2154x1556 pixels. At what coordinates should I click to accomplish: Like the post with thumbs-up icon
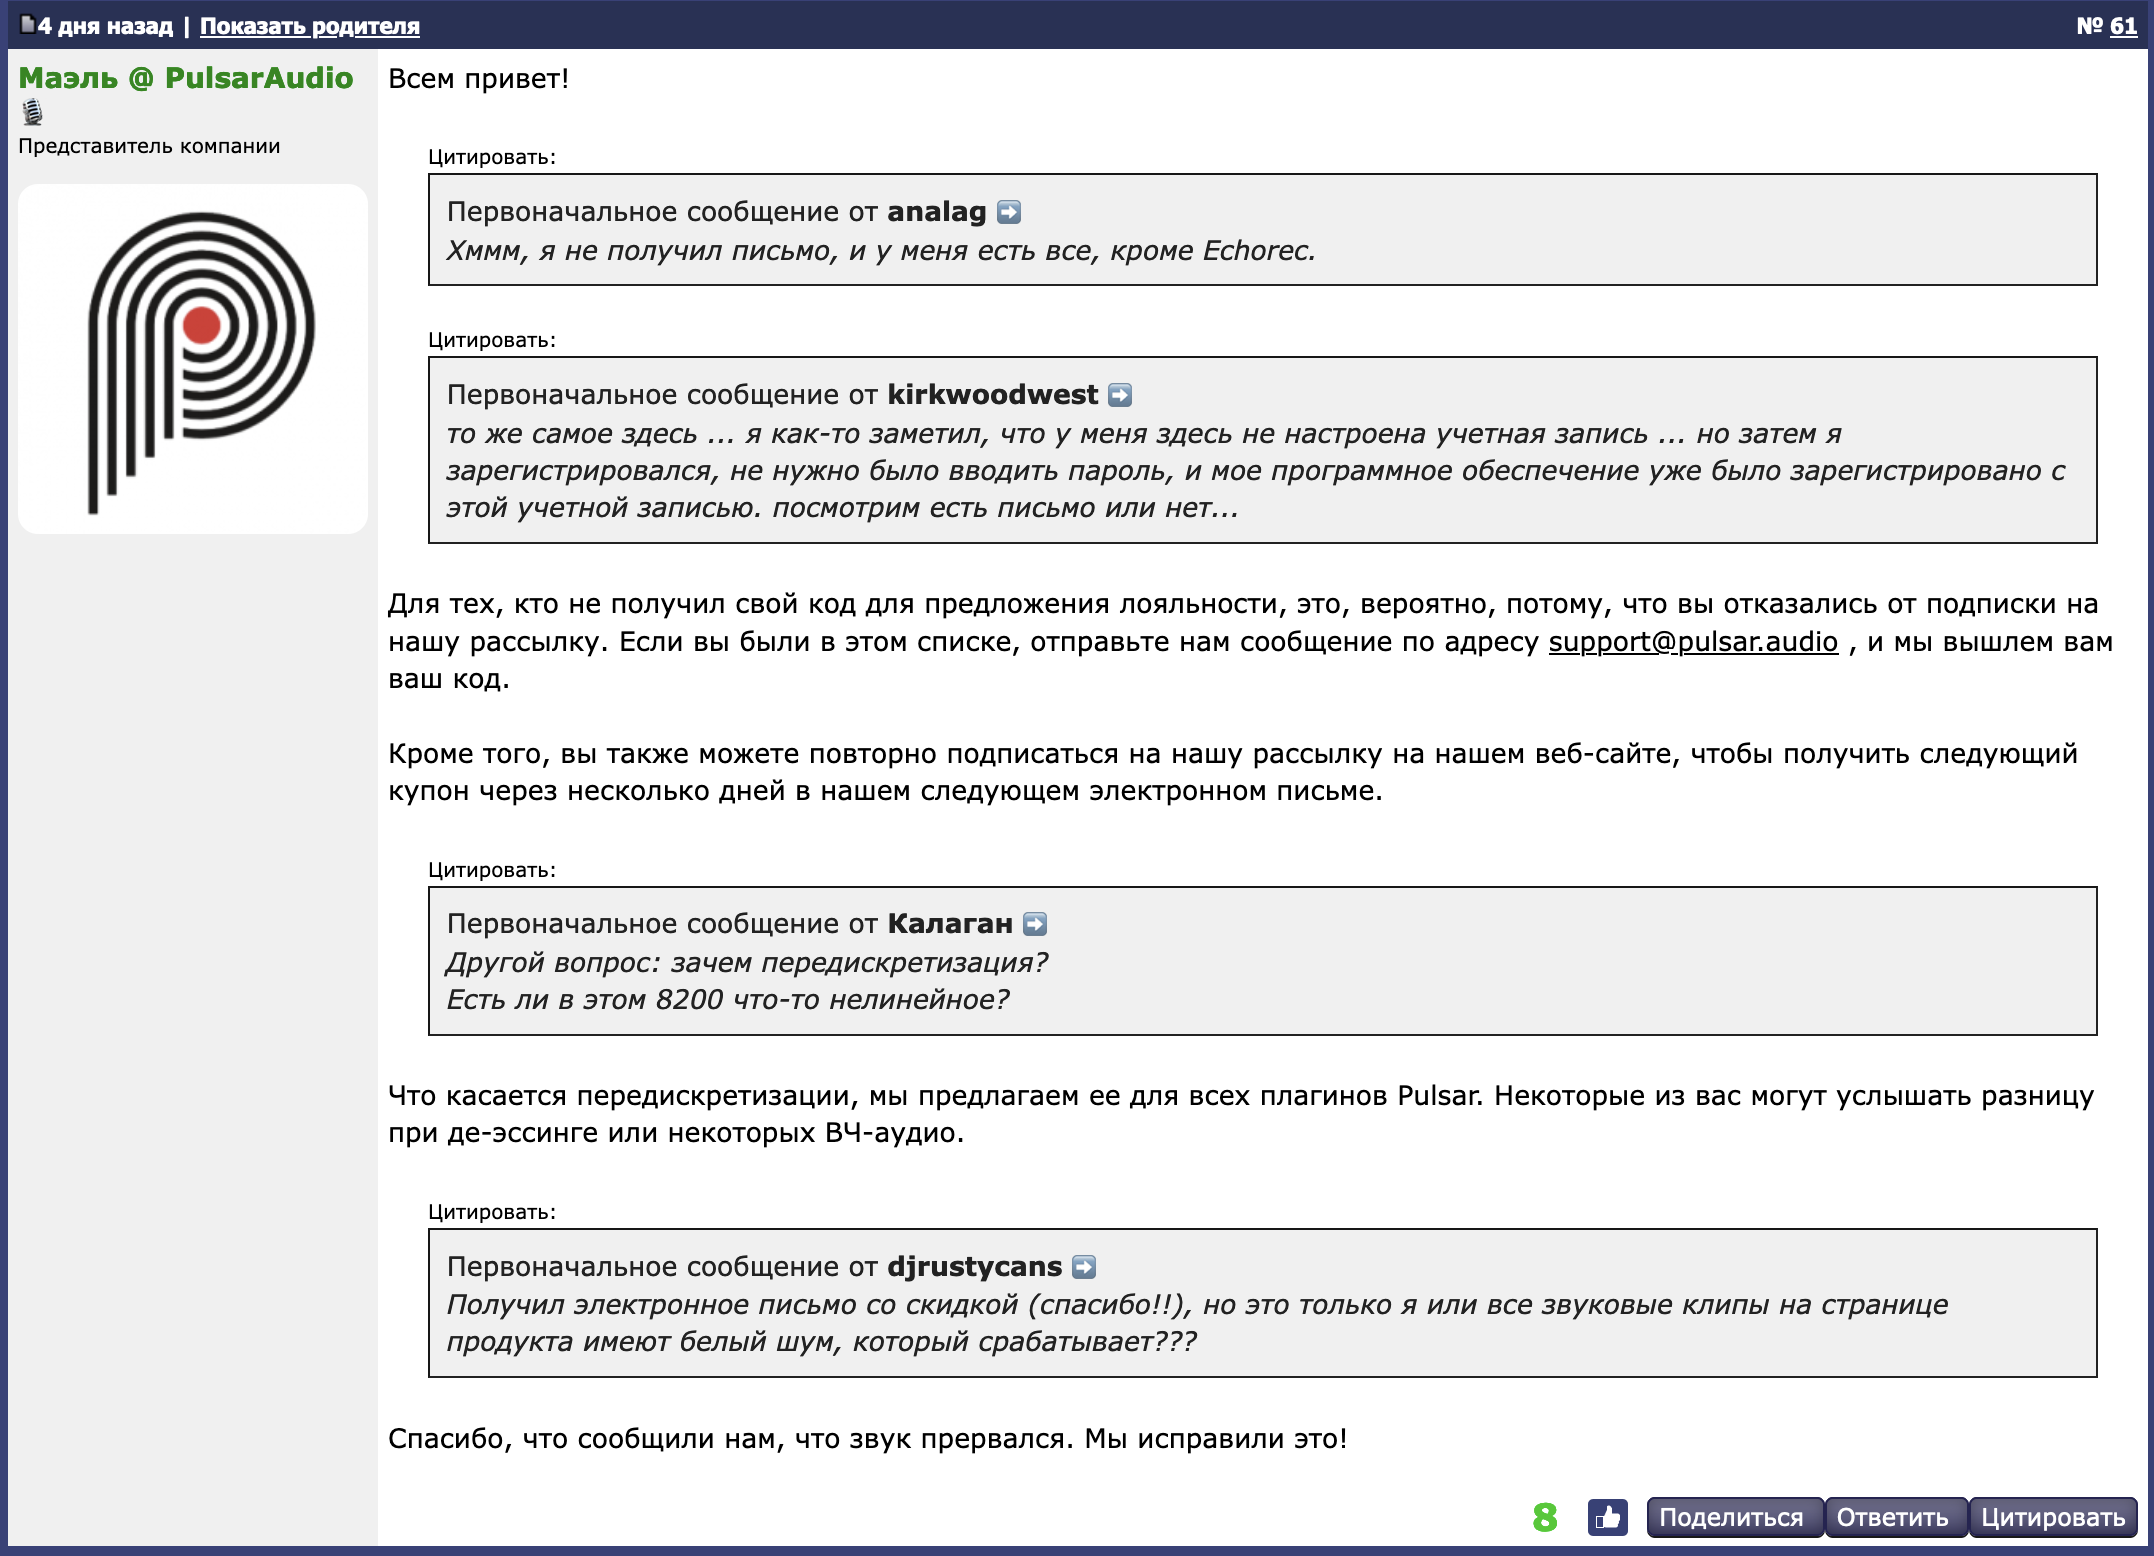[x=1607, y=1517]
